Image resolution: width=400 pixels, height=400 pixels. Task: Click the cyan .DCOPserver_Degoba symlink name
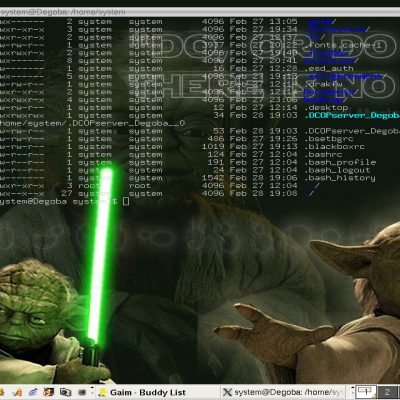click(352, 115)
